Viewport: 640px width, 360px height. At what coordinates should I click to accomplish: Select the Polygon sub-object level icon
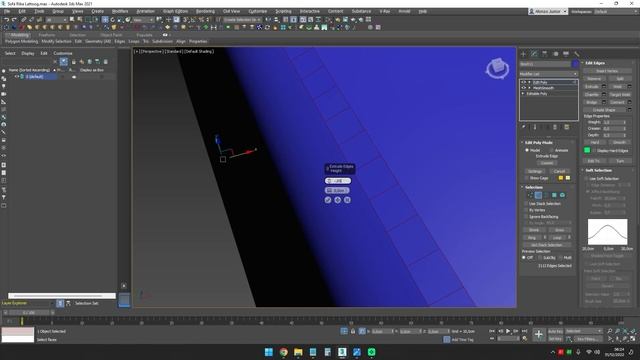point(554,195)
